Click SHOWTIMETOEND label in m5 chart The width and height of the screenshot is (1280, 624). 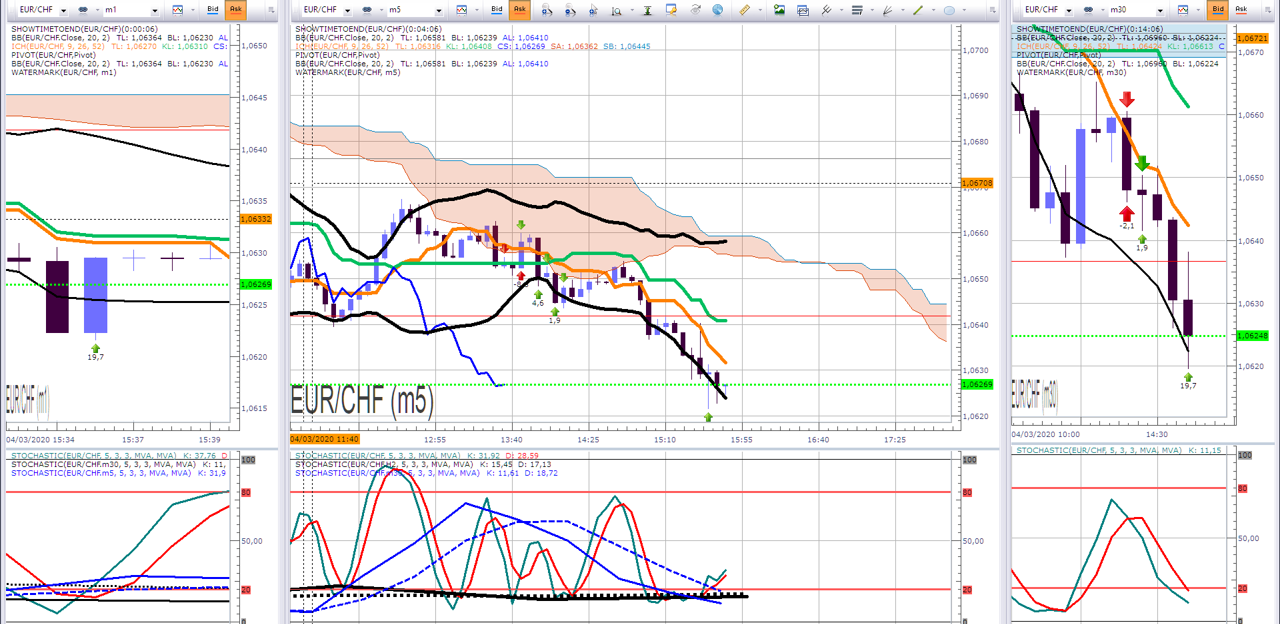[x=369, y=29]
